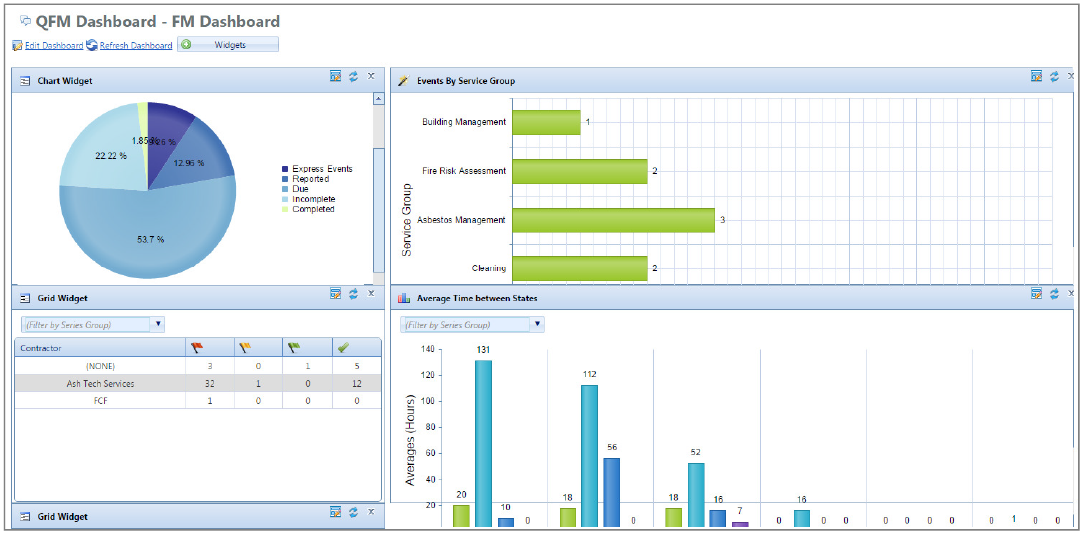Screen dimensions: 1086x536
Task: Click the Average Time between States chart icon
Action: pyautogui.click(x=404, y=298)
